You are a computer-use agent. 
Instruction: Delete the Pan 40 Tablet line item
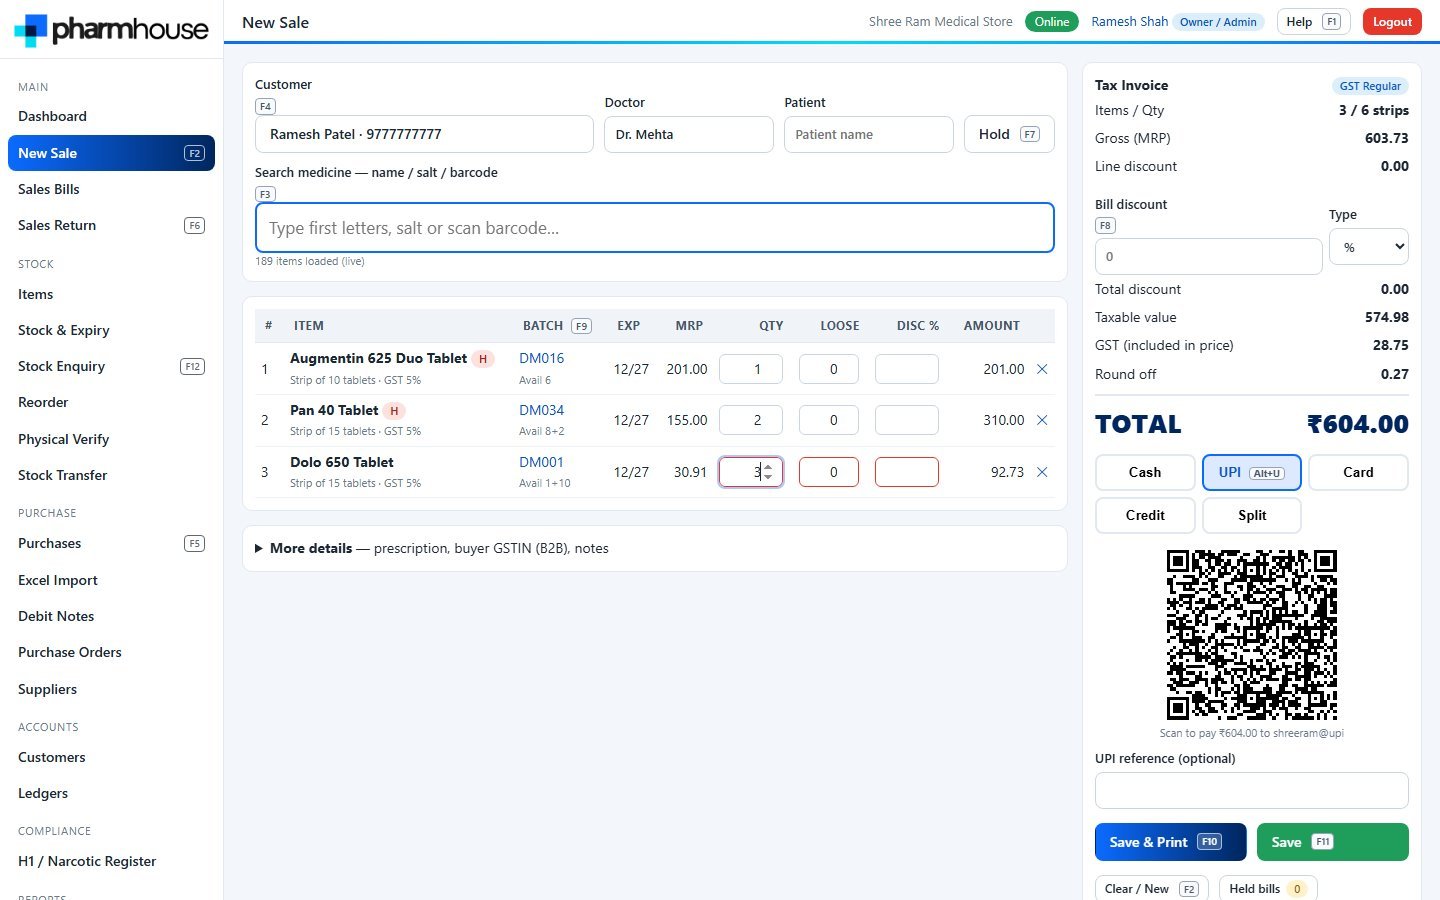pyautogui.click(x=1042, y=420)
